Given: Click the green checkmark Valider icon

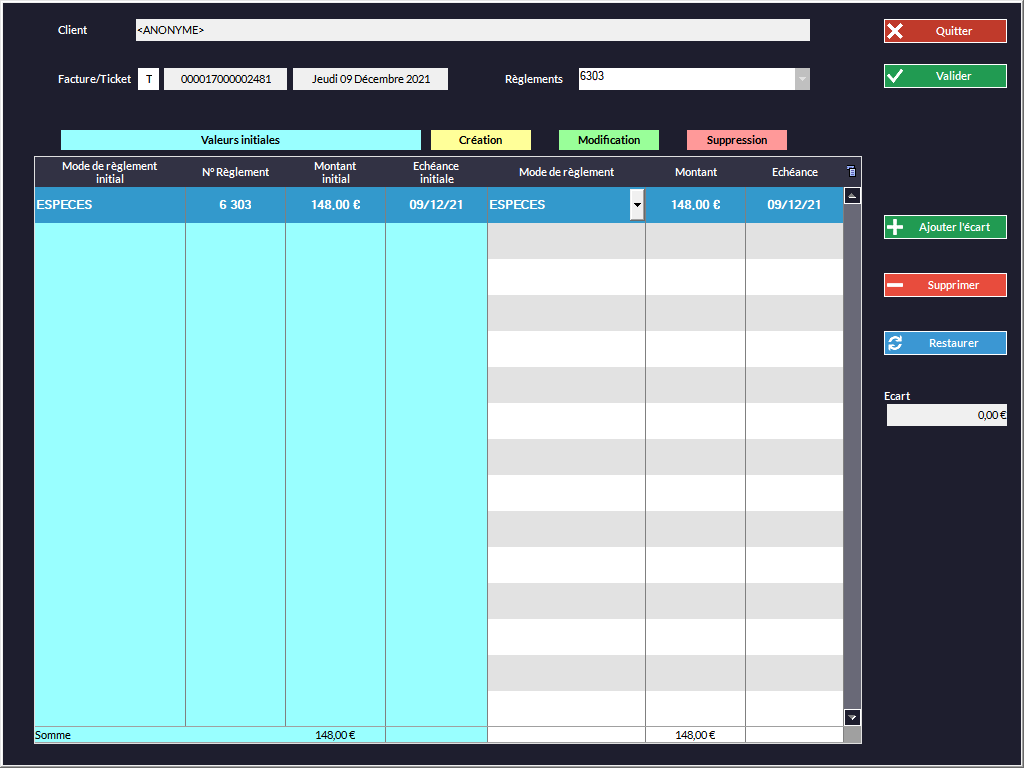Looking at the screenshot, I should (x=895, y=76).
